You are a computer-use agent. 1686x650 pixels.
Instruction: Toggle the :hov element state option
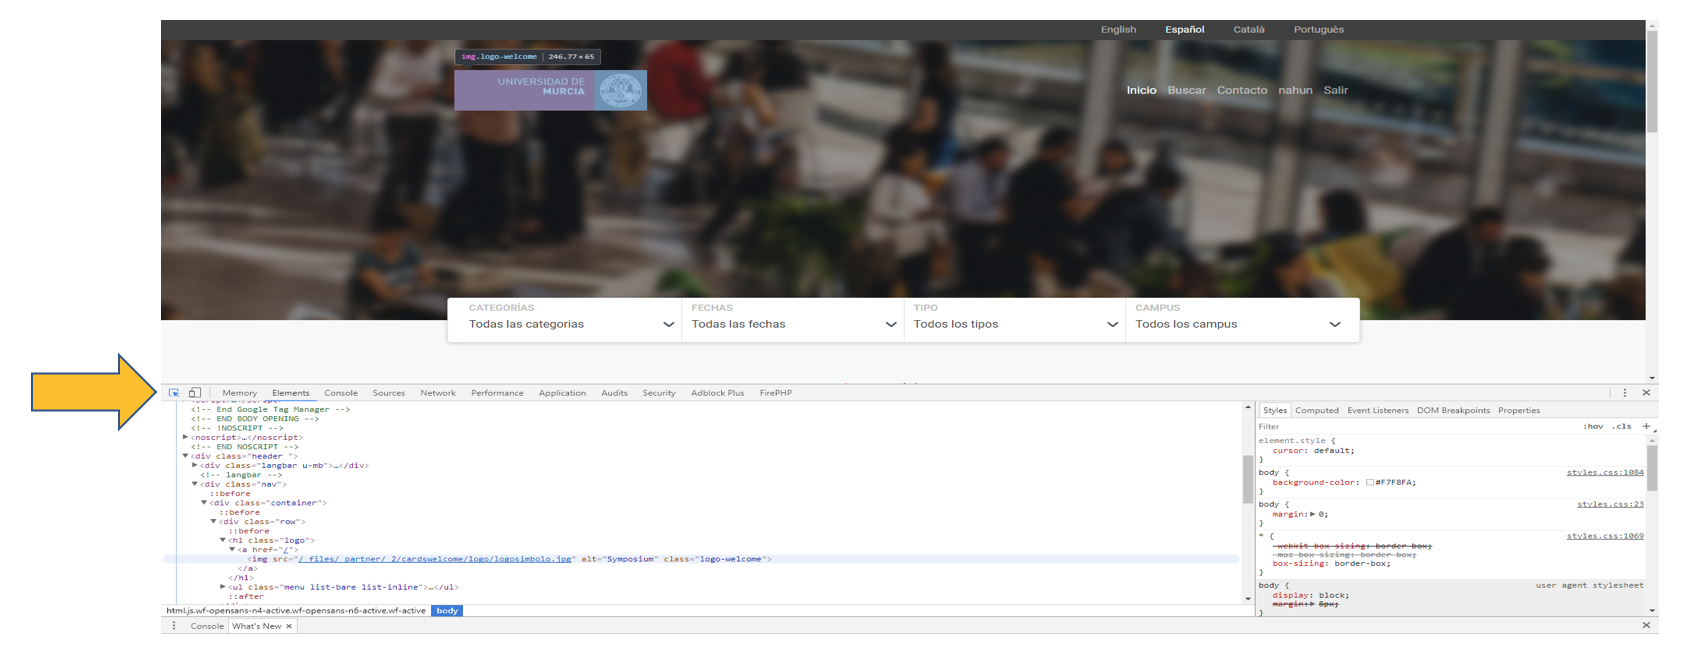tap(1593, 426)
